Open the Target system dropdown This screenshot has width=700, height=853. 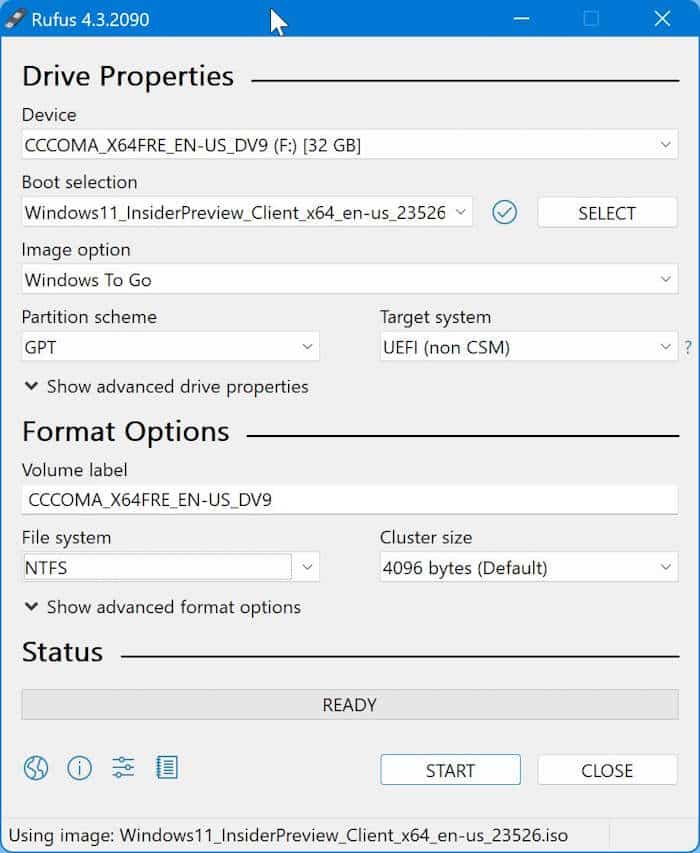[x=528, y=347]
